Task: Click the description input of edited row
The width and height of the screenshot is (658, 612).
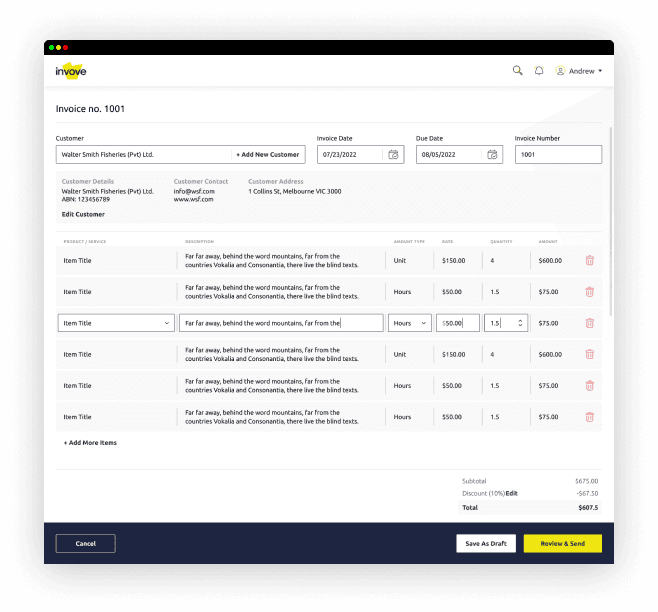Action: click(281, 323)
